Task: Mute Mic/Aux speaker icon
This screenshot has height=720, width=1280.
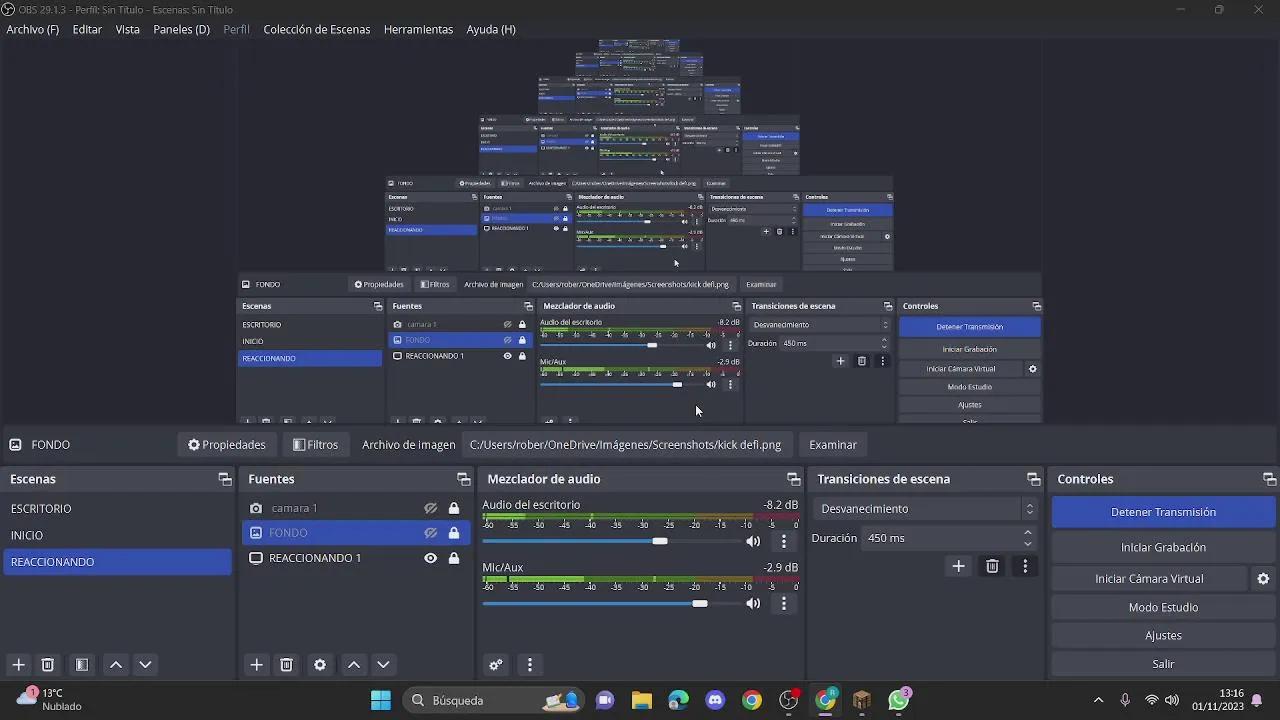Action: pyautogui.click(x=753, y=603)
